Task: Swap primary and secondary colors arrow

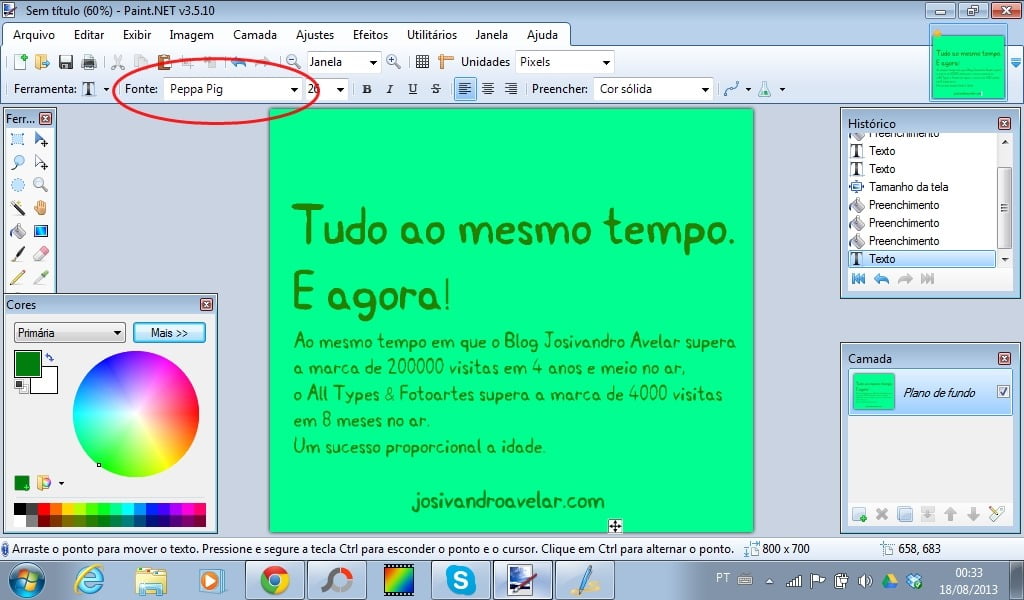Action: (x=50, y=357)
